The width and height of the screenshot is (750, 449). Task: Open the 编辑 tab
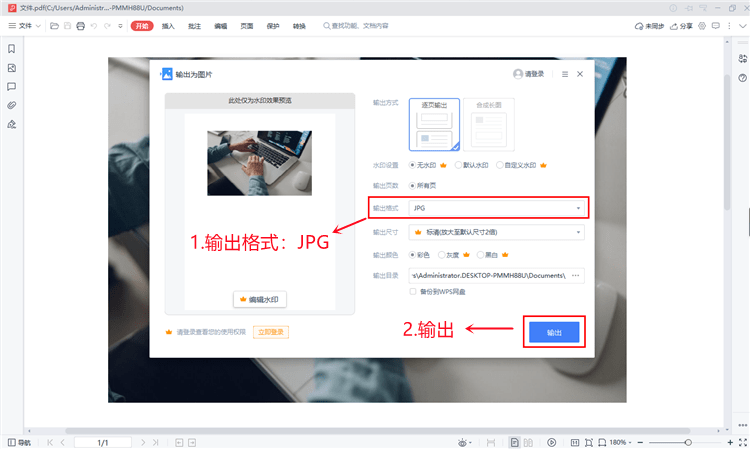(221, 26)
